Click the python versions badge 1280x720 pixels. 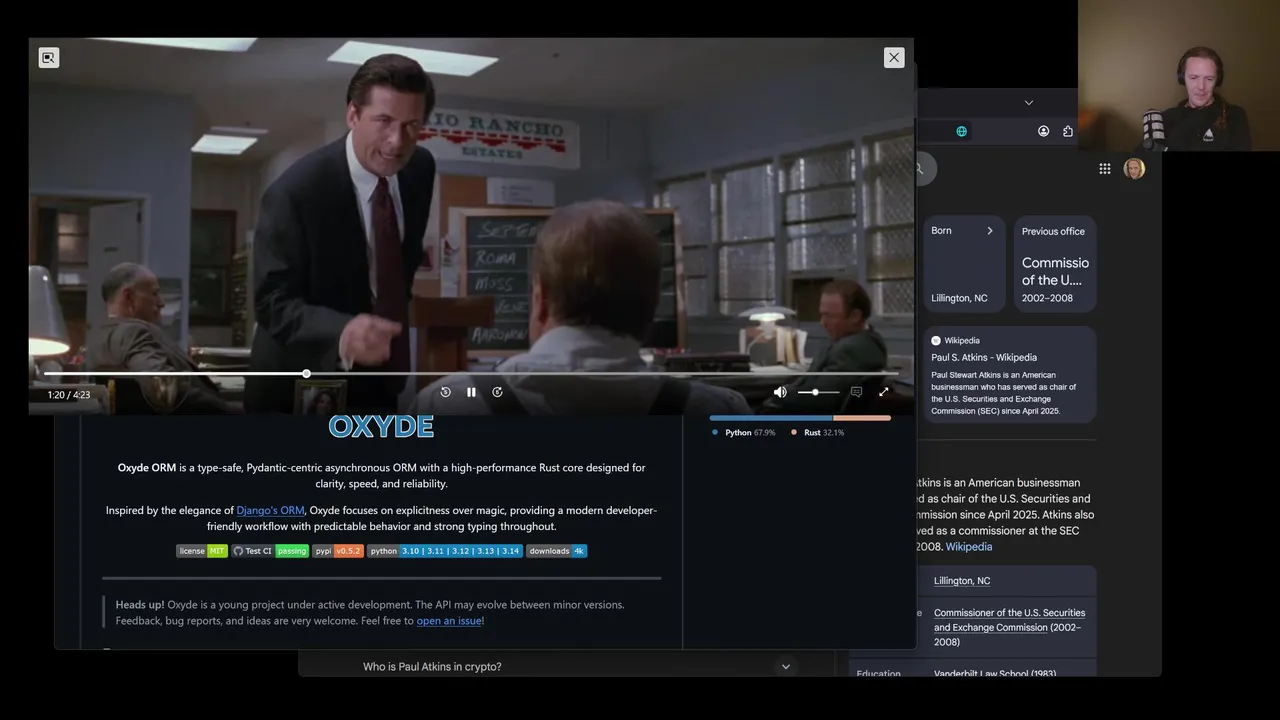(445, 551)
